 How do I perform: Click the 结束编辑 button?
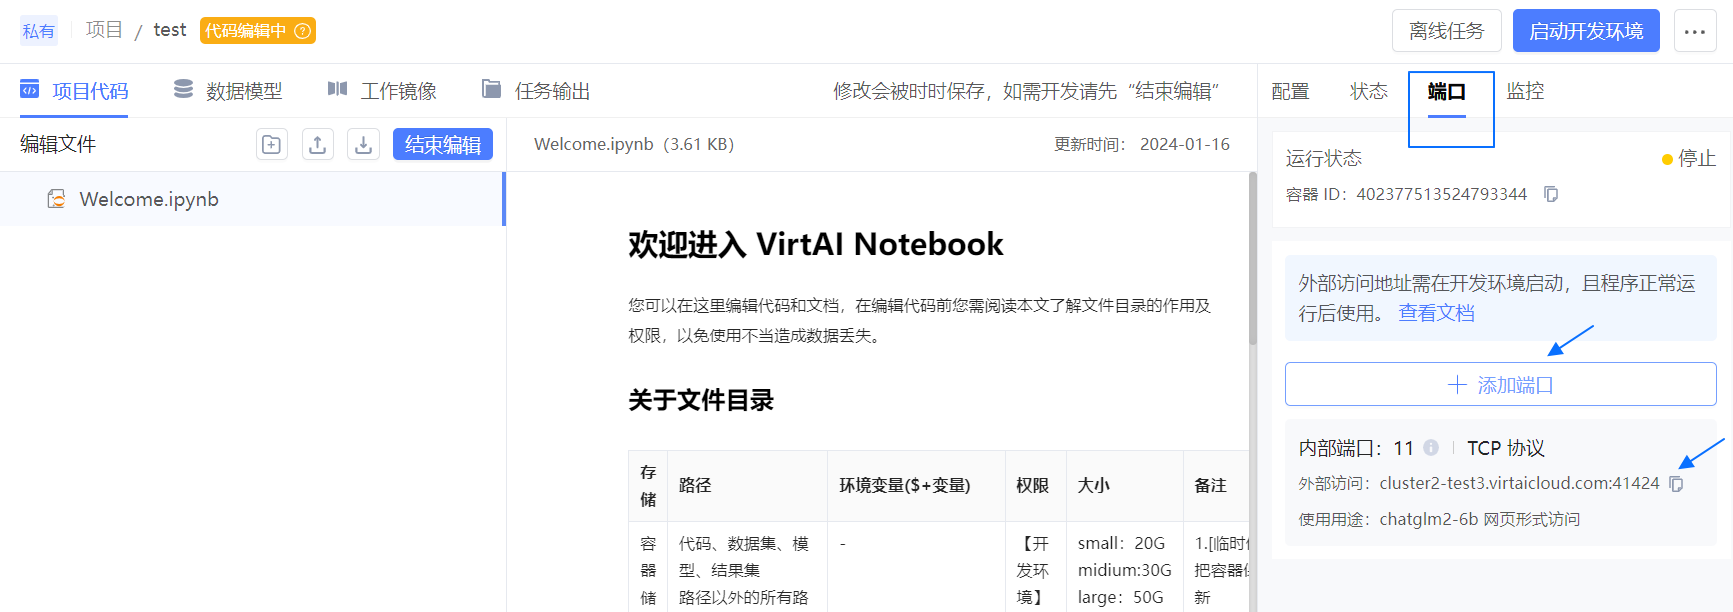(x=442, y=144)
